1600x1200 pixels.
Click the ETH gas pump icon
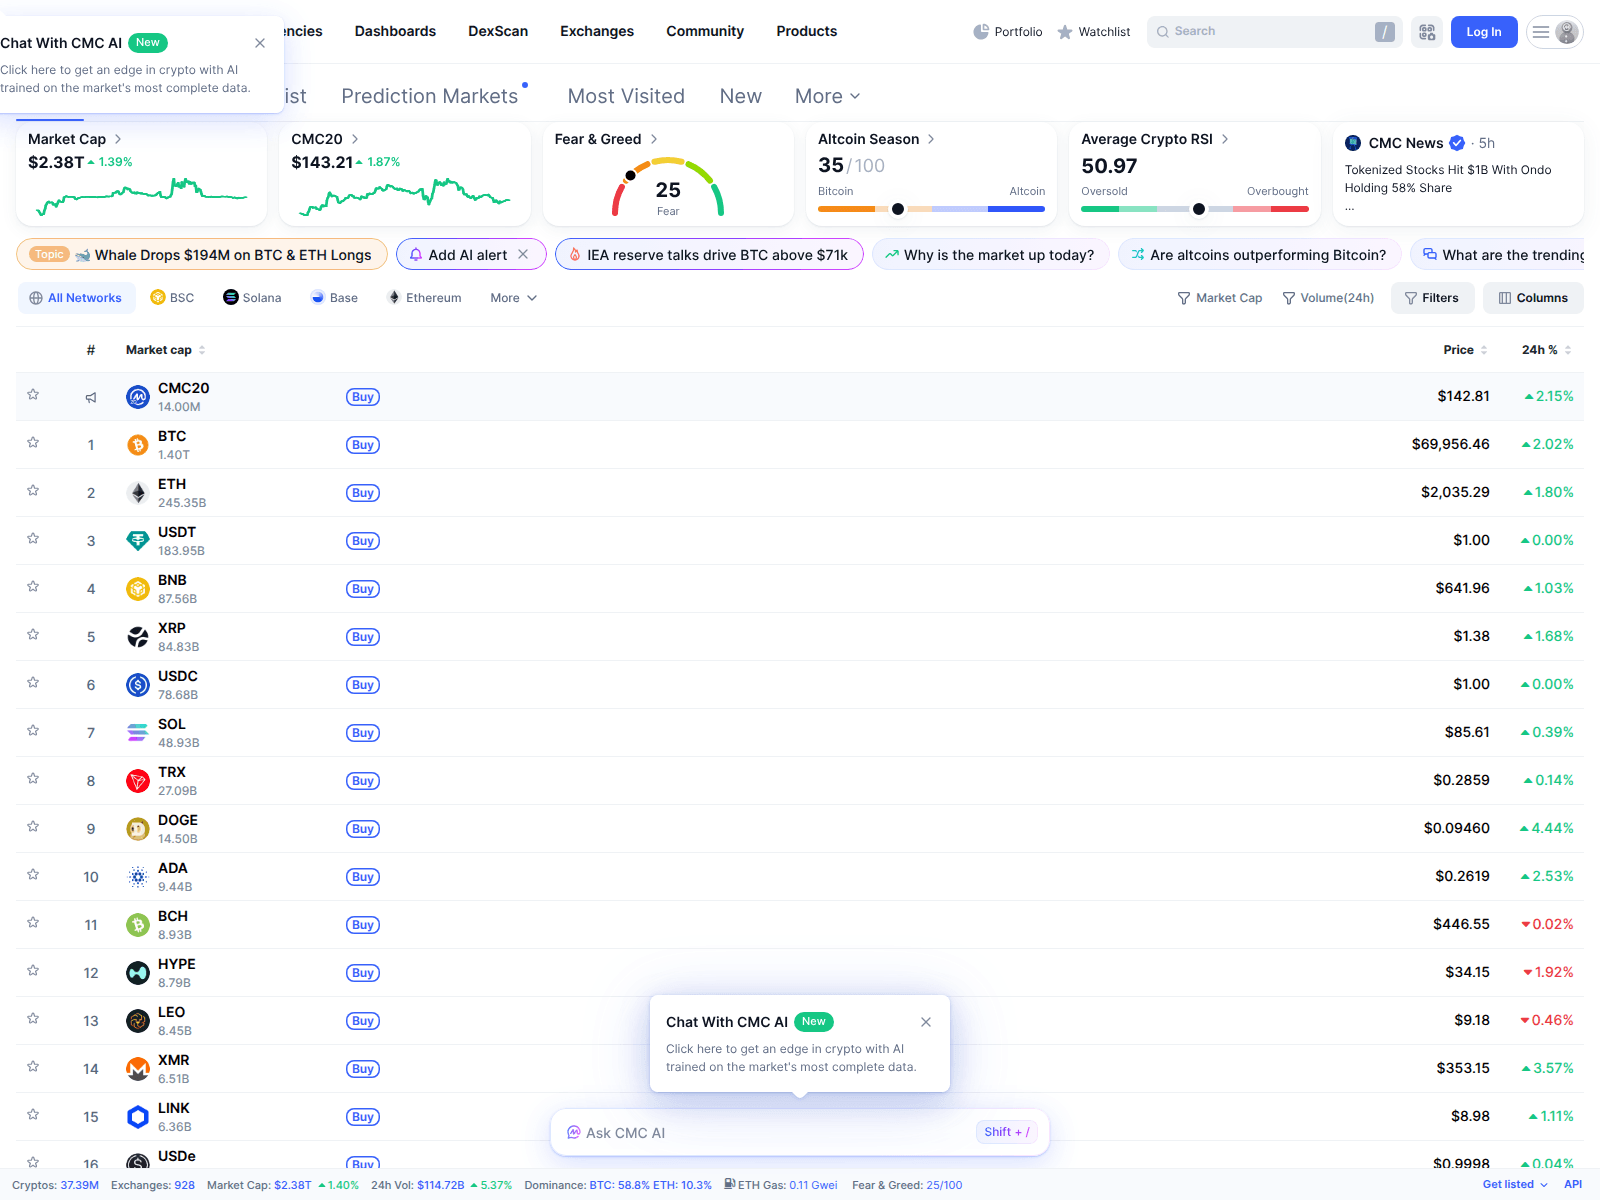click(730, 1184)
